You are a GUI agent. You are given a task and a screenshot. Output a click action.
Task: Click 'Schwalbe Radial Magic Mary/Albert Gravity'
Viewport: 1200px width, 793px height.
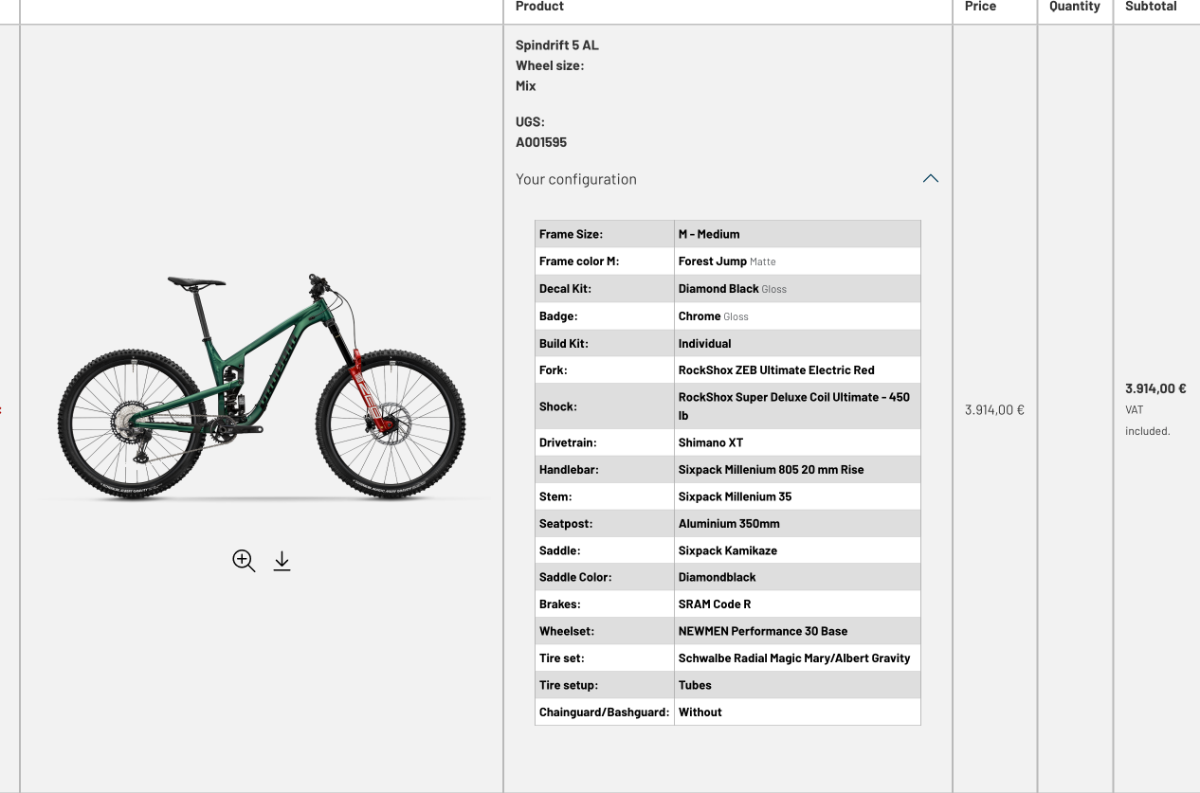point(795,658)
